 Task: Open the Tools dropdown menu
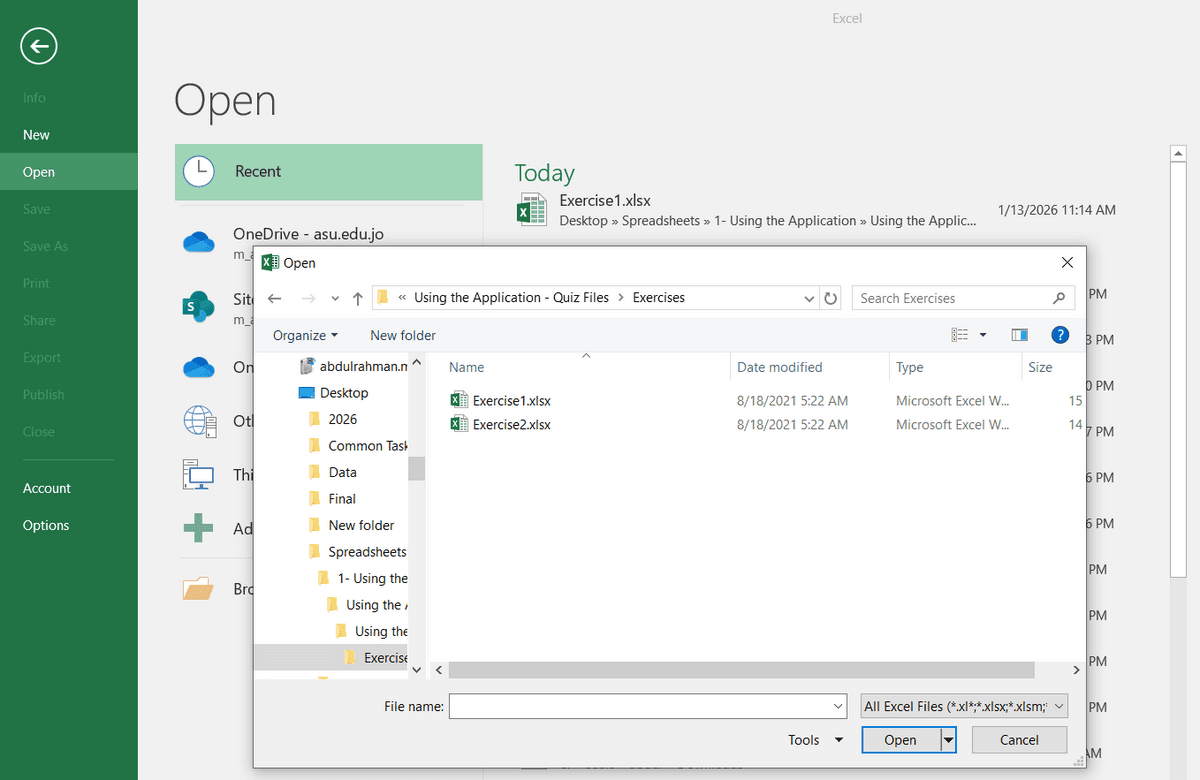pos(817,740)
